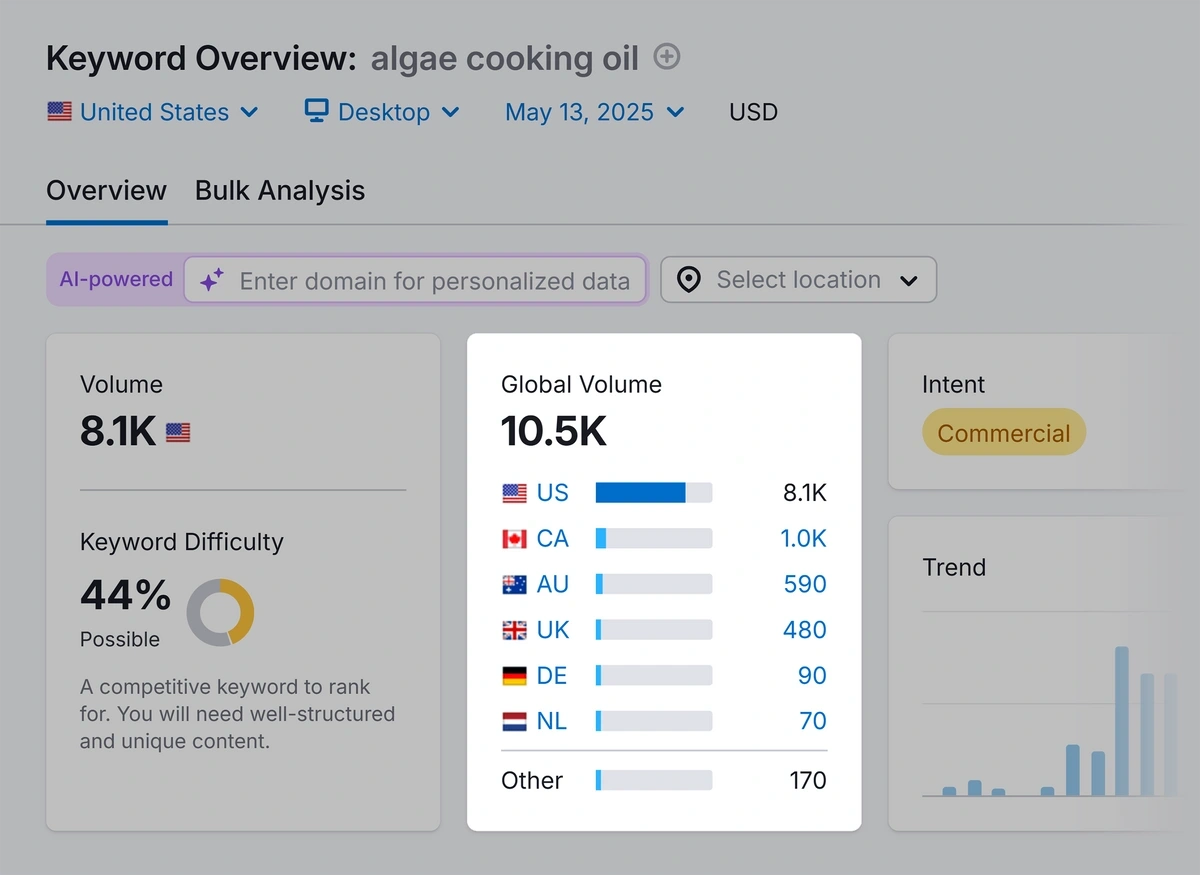
Task: Click the 10.5K global volume number
Action: pyautogui.click(x=554, y=431)
